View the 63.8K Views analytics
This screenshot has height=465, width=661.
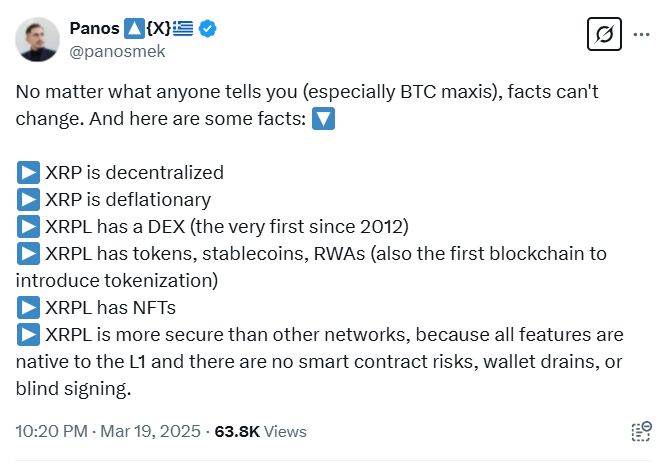coord(260,431)
